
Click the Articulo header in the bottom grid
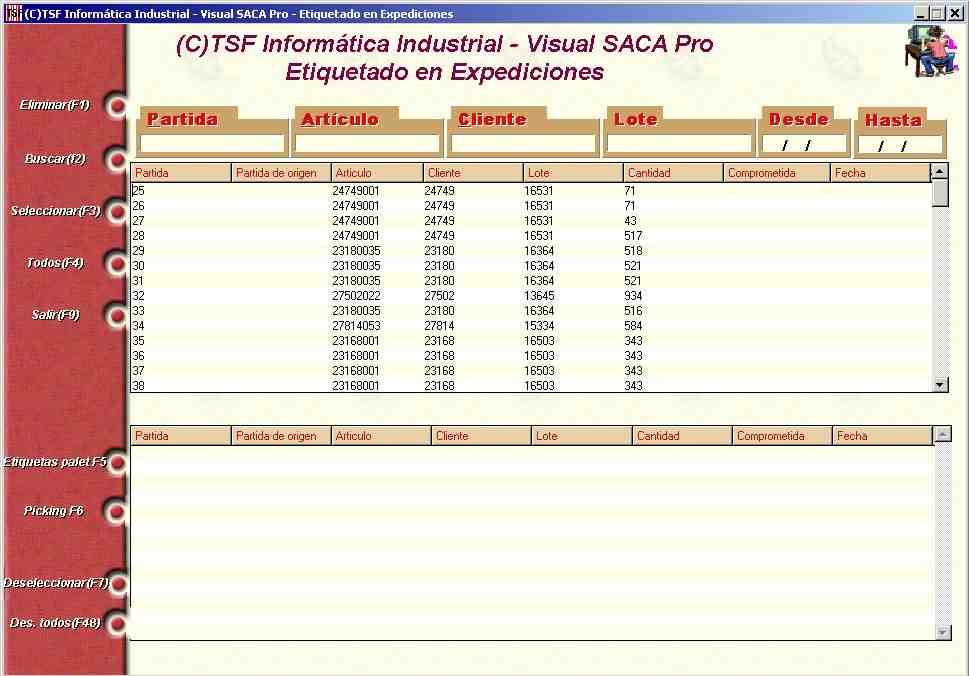click(x=381, y=436)
